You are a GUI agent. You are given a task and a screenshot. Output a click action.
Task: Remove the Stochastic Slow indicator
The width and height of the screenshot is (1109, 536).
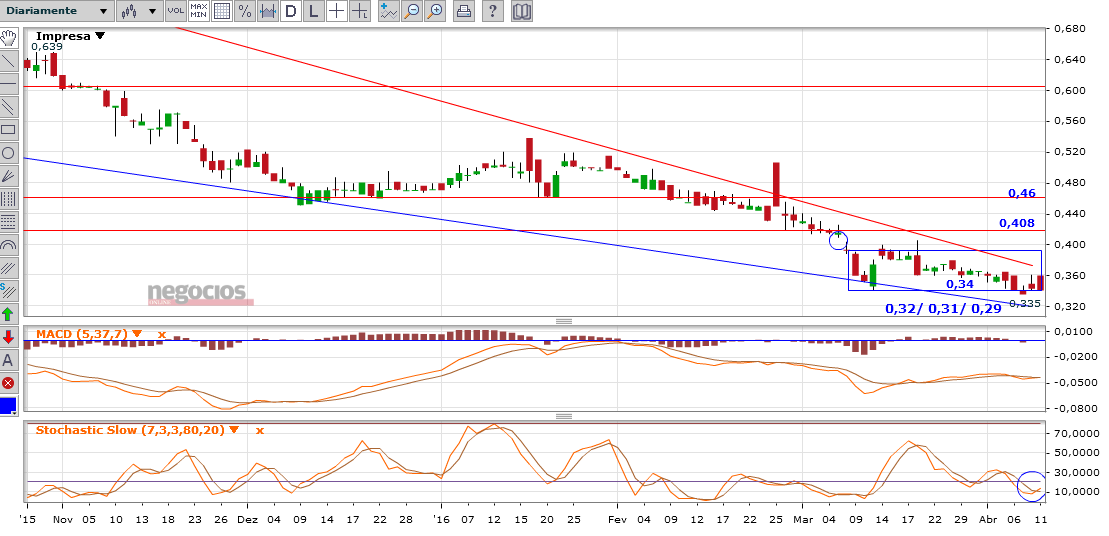[x=260, y=430]
